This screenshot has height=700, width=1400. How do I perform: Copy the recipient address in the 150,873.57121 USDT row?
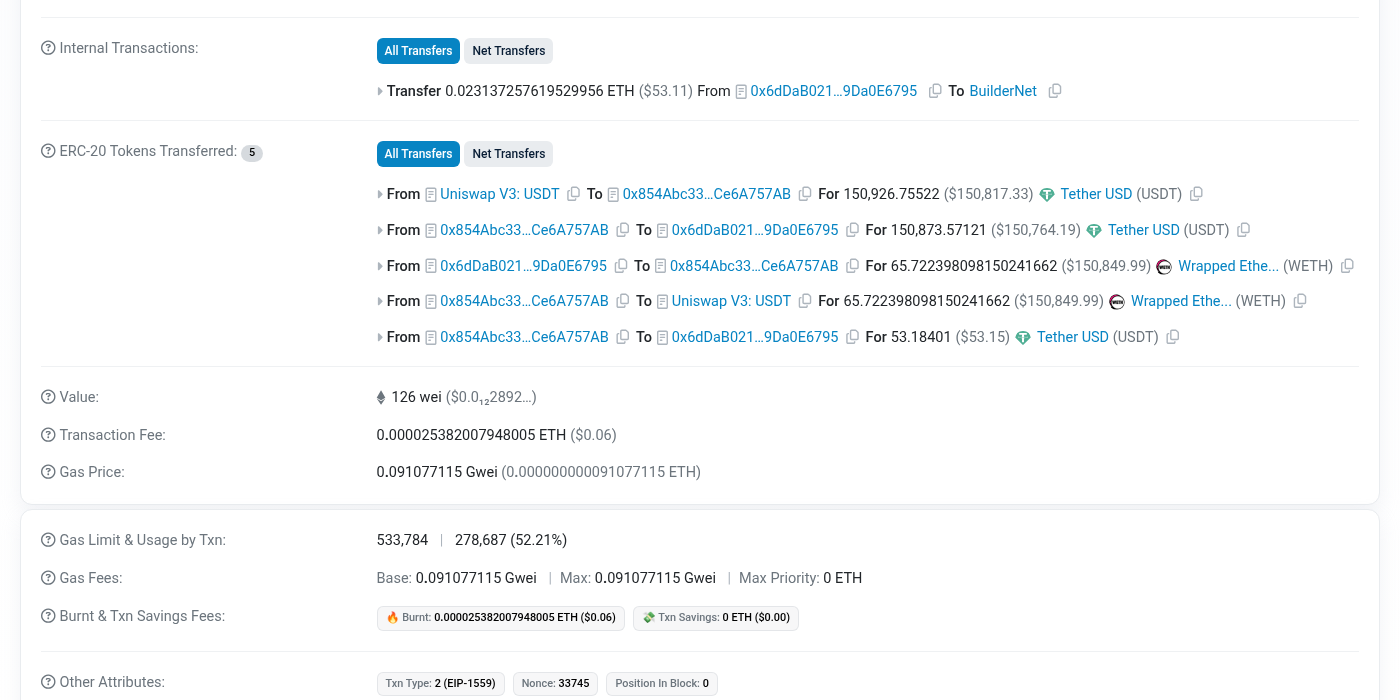853,230
